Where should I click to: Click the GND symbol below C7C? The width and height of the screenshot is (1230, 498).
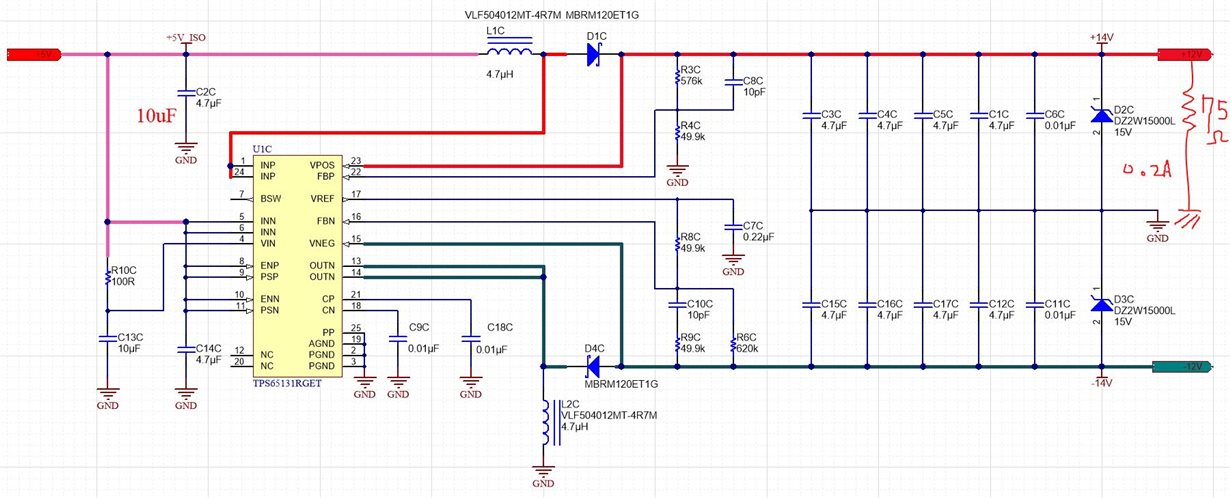734,263
